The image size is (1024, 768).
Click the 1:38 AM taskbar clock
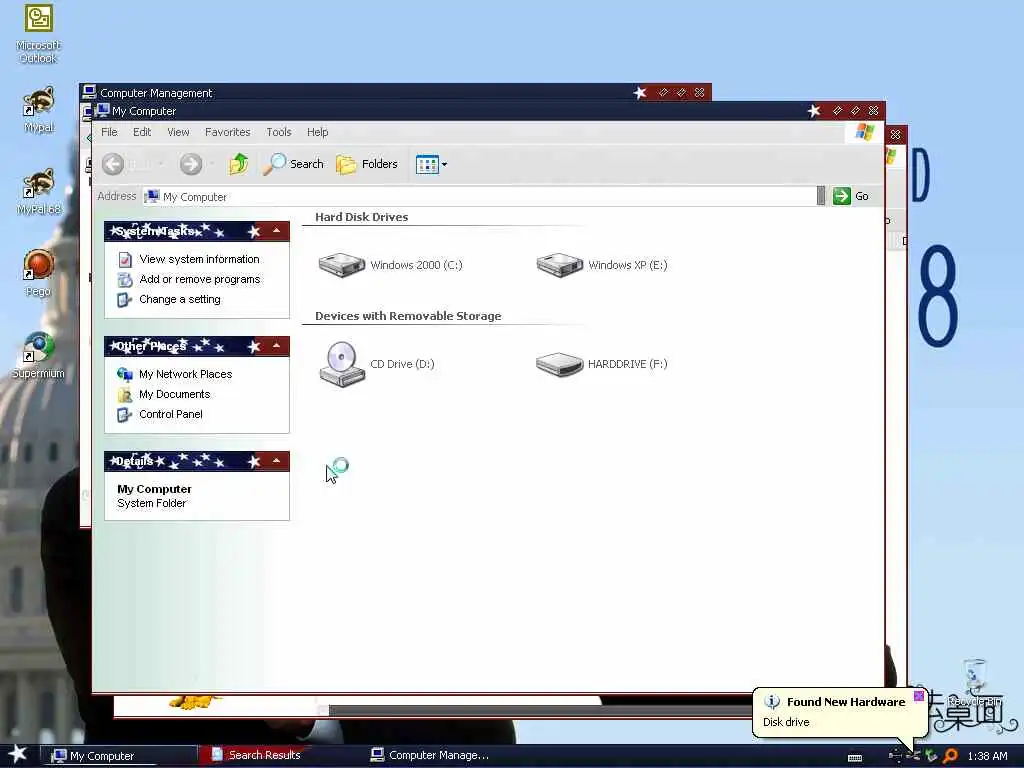point(987,756)
